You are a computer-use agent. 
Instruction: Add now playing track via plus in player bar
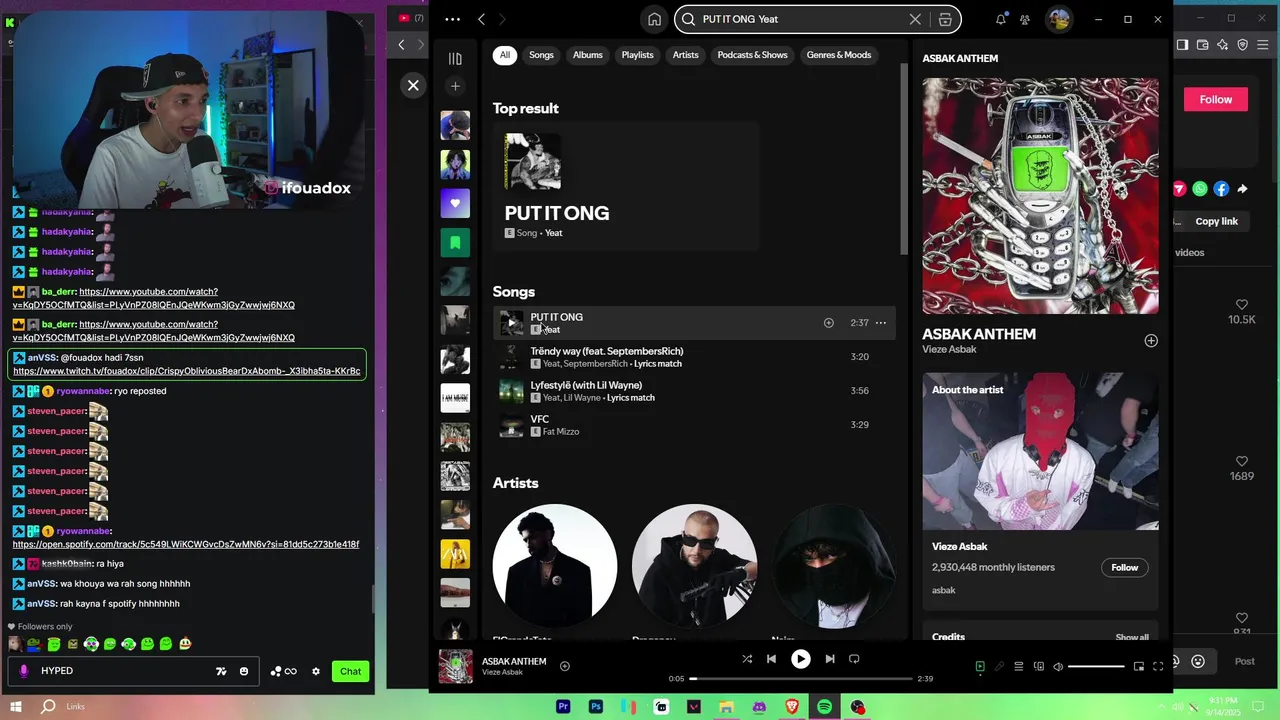pyautogui.click(x=565, y=666)
